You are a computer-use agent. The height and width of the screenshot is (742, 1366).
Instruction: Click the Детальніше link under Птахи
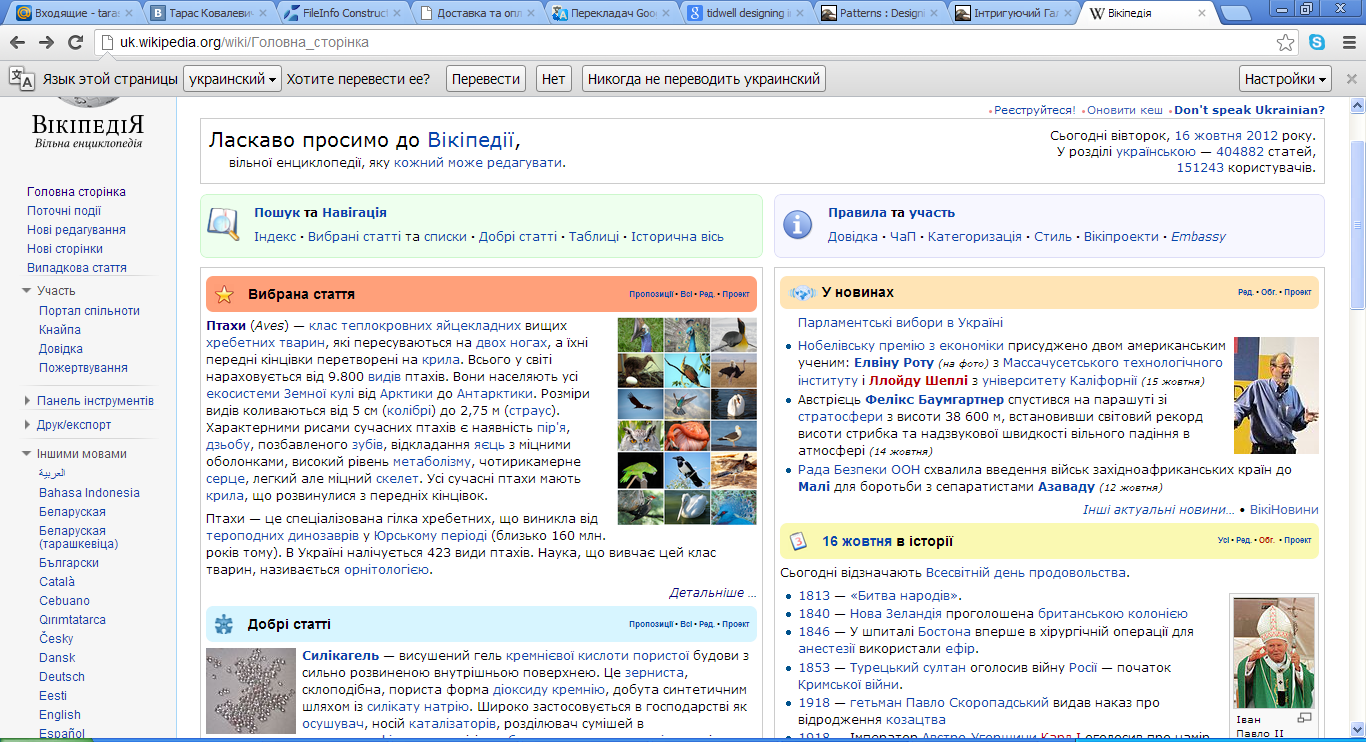713,593
